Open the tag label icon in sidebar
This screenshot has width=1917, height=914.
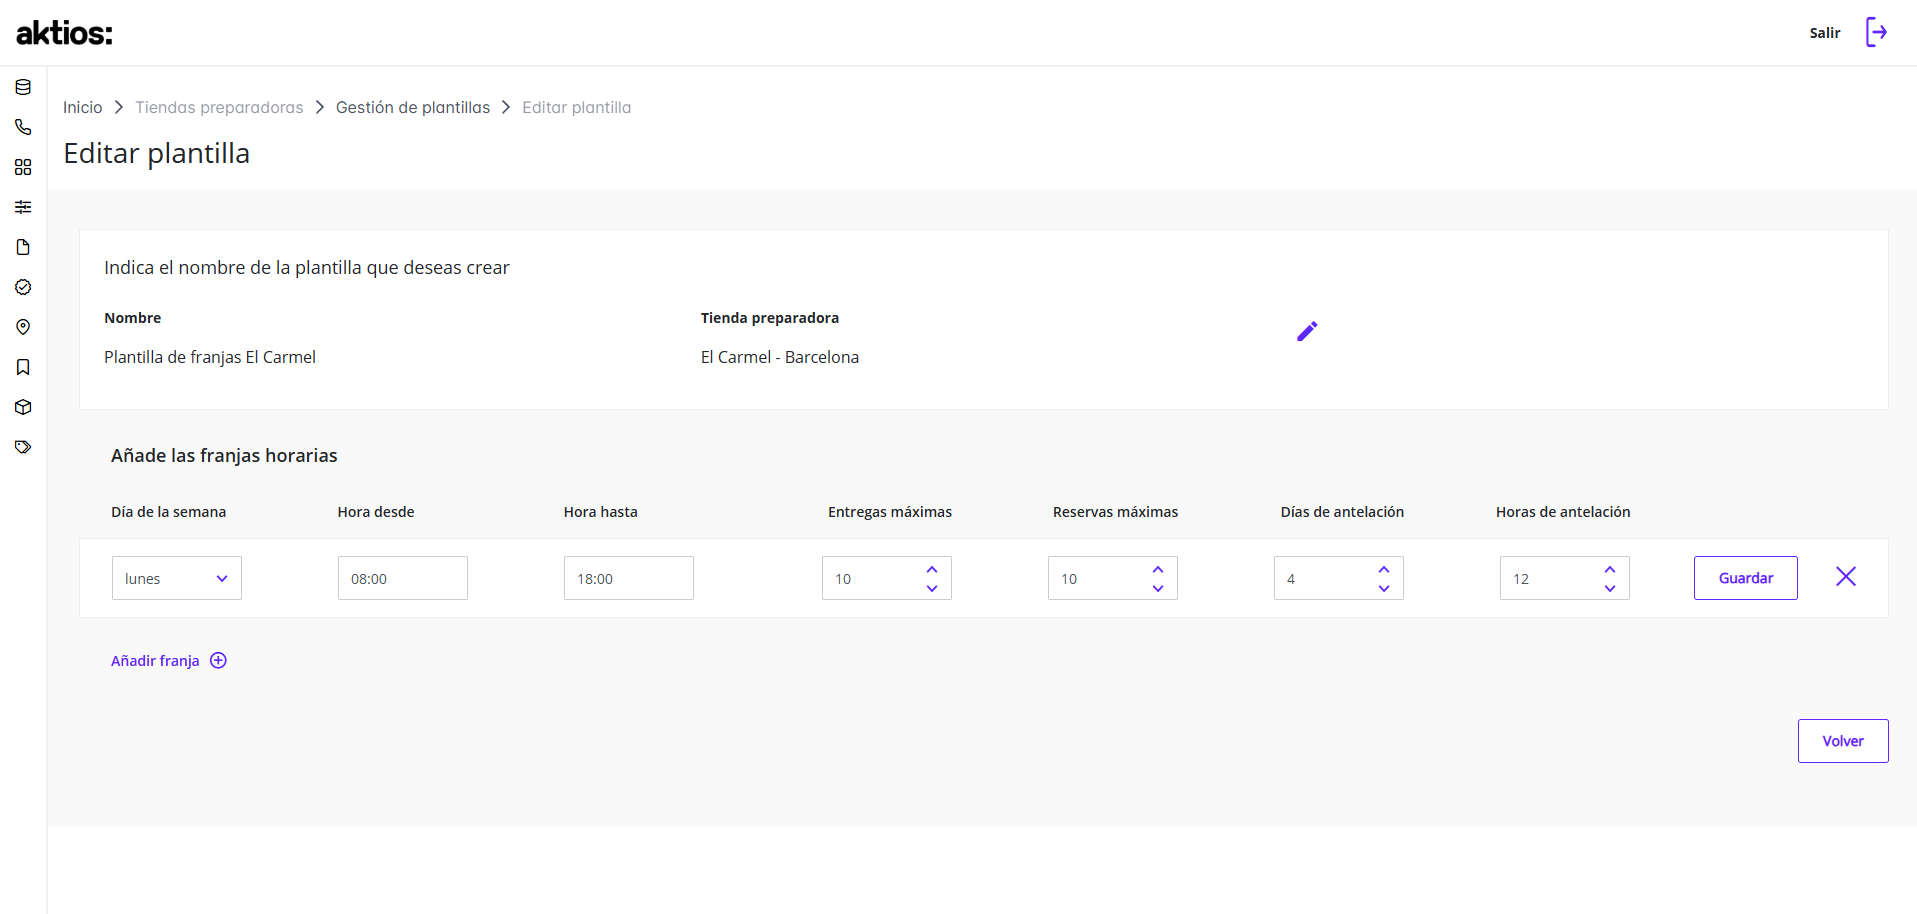tap(23, 447)
